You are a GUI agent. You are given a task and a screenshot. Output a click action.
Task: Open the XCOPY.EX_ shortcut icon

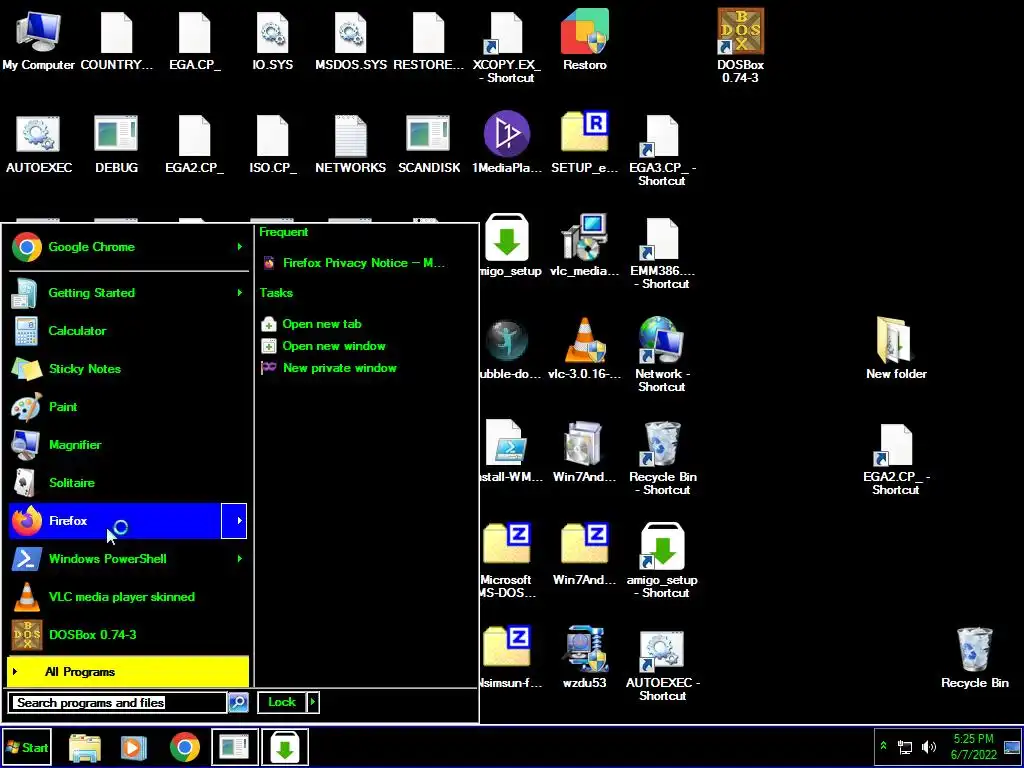coord(507,47)
